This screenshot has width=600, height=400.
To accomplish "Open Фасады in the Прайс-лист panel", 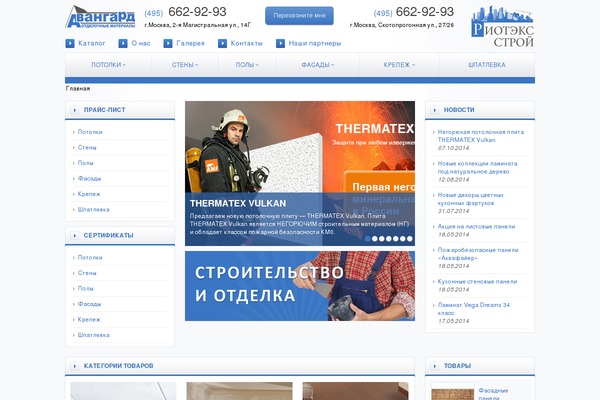I will click(89, 178).
